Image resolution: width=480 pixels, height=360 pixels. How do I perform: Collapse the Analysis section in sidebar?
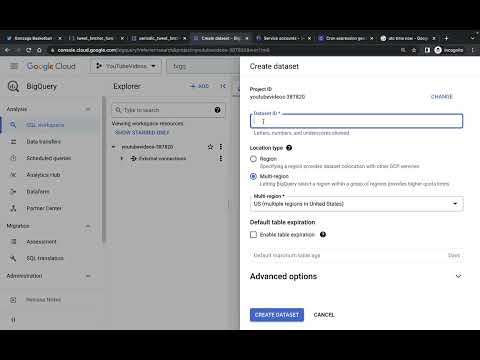tap(88, 109)
